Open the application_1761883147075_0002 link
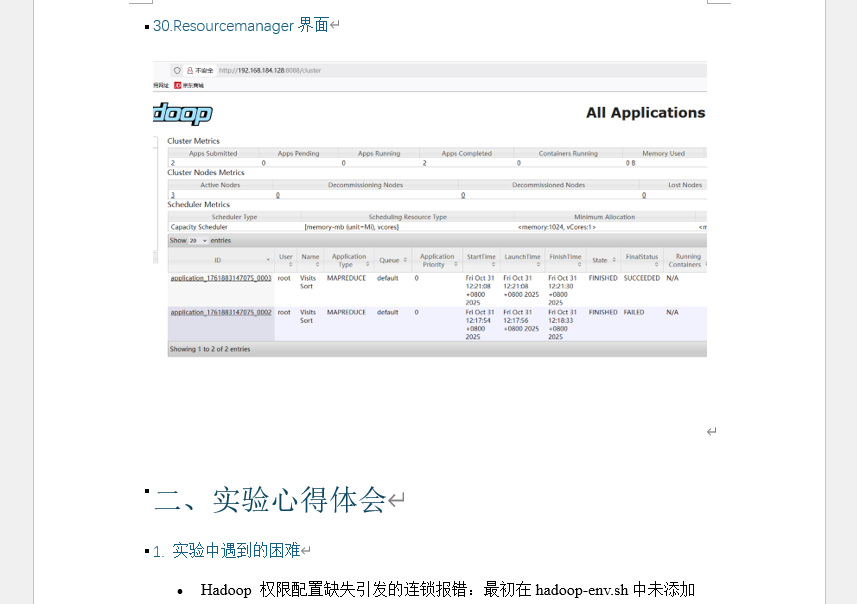This screenshot has width=857, height=604. (x=221, y=312)
